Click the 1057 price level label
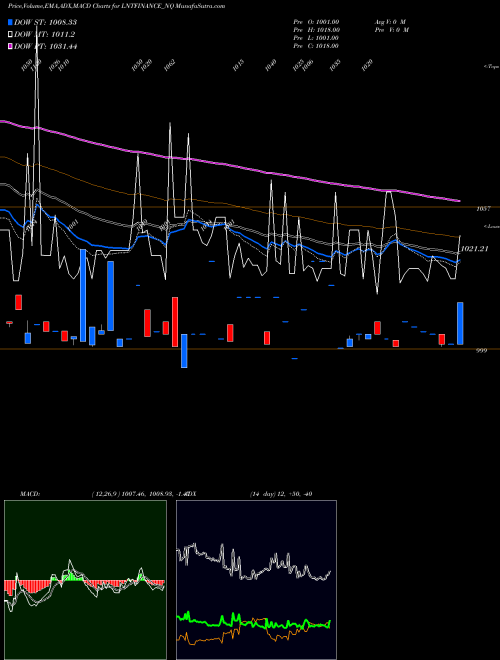Viewport: 500px width, 660px height. point(483,209)
